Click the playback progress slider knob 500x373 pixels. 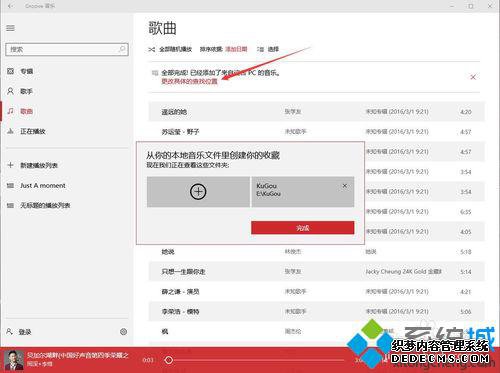[169, 360]
